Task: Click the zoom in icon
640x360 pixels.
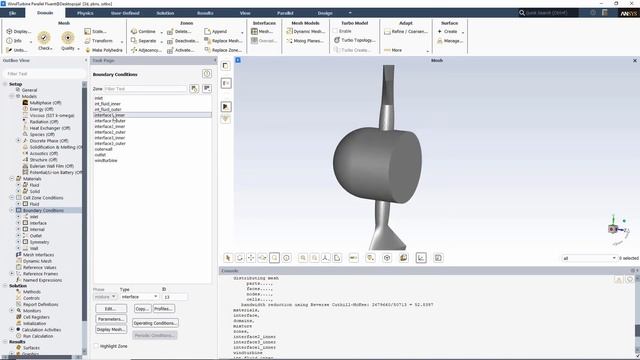Action: point(303,258)
